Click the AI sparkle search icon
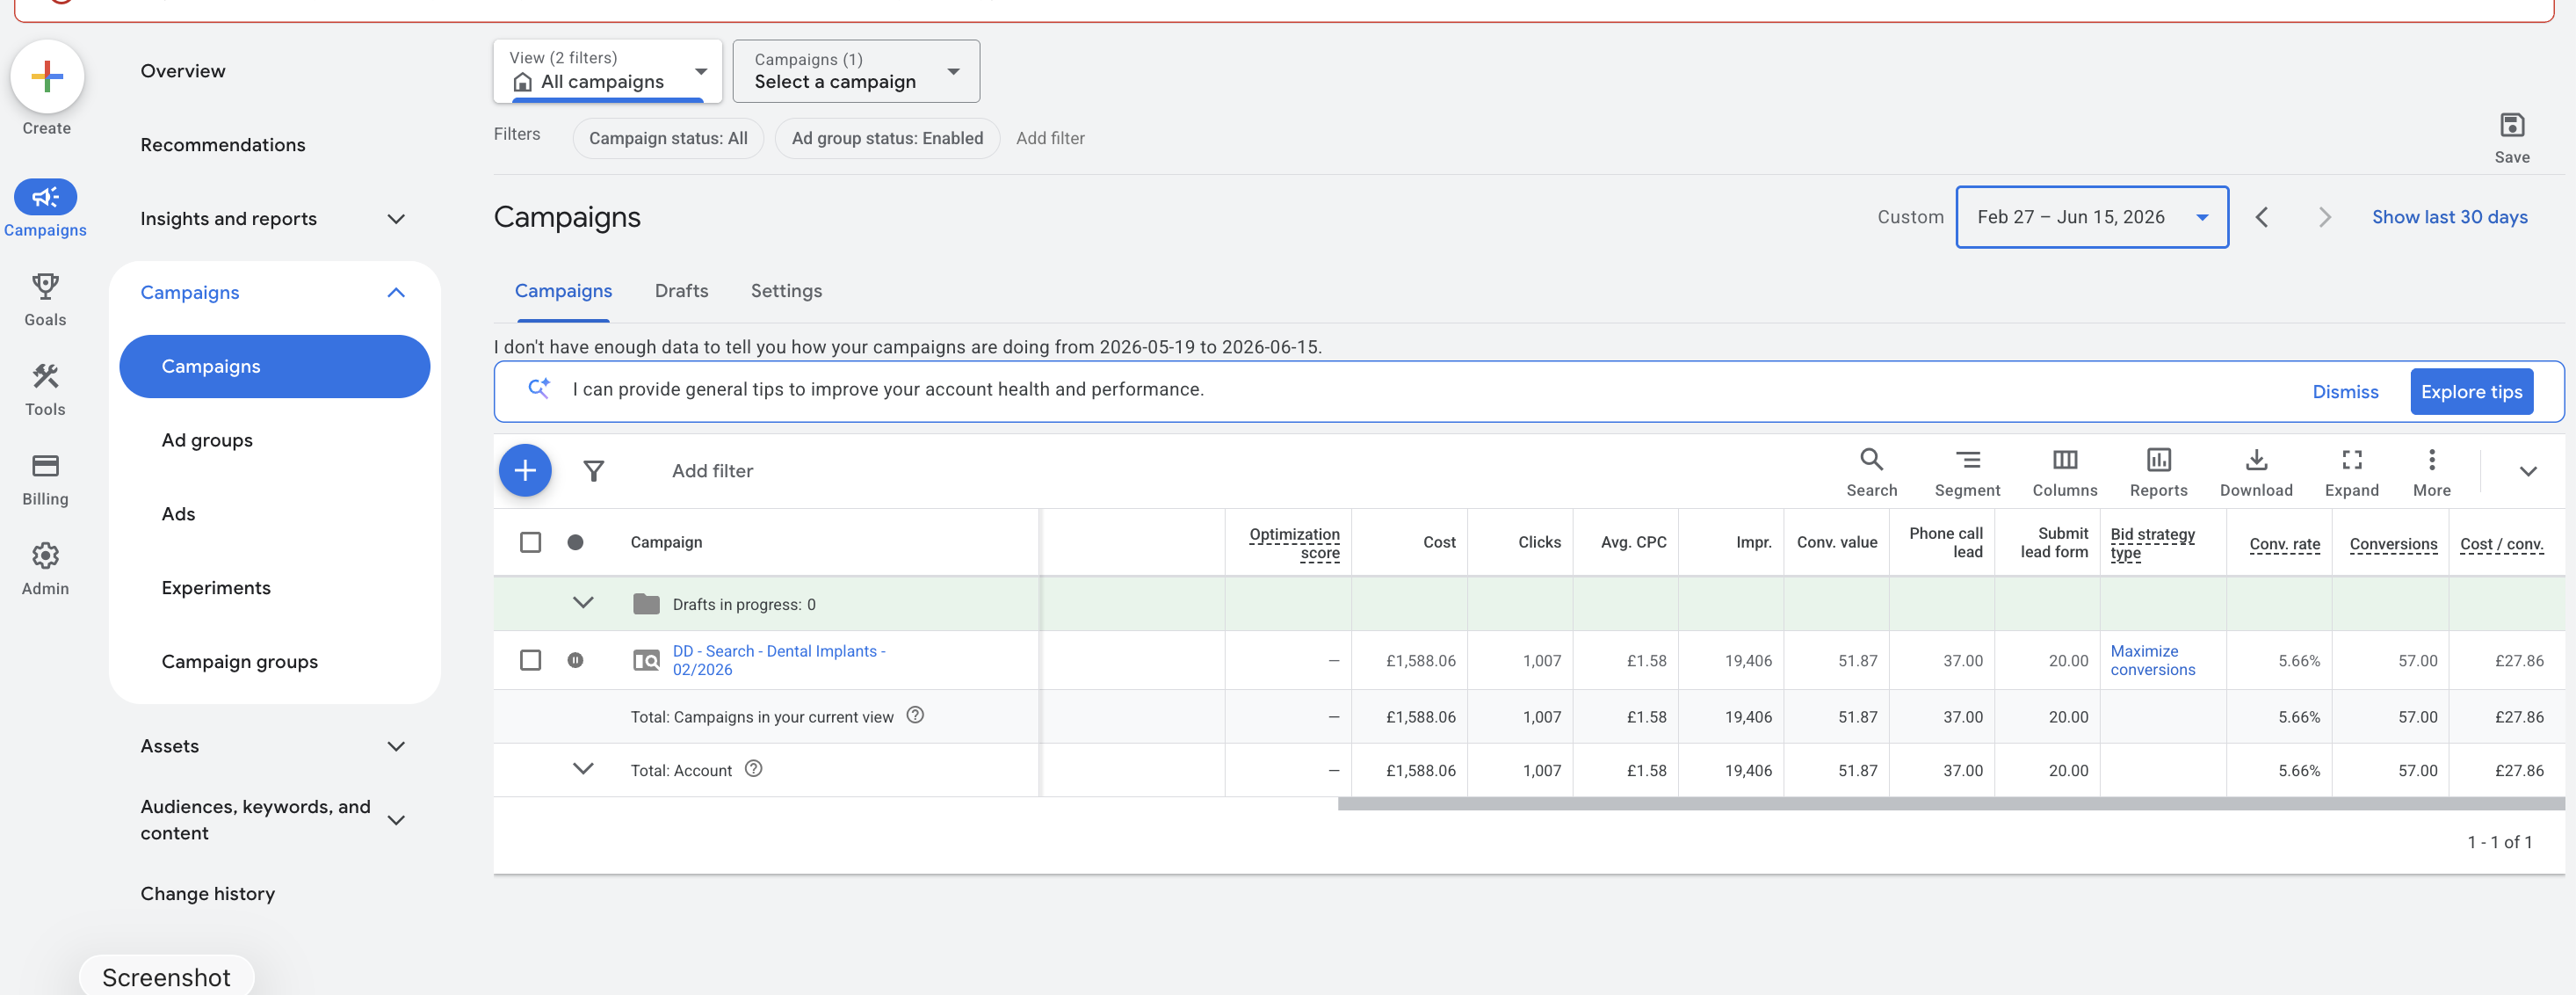Screen dimensions: 2576x995 coord(539,389)
